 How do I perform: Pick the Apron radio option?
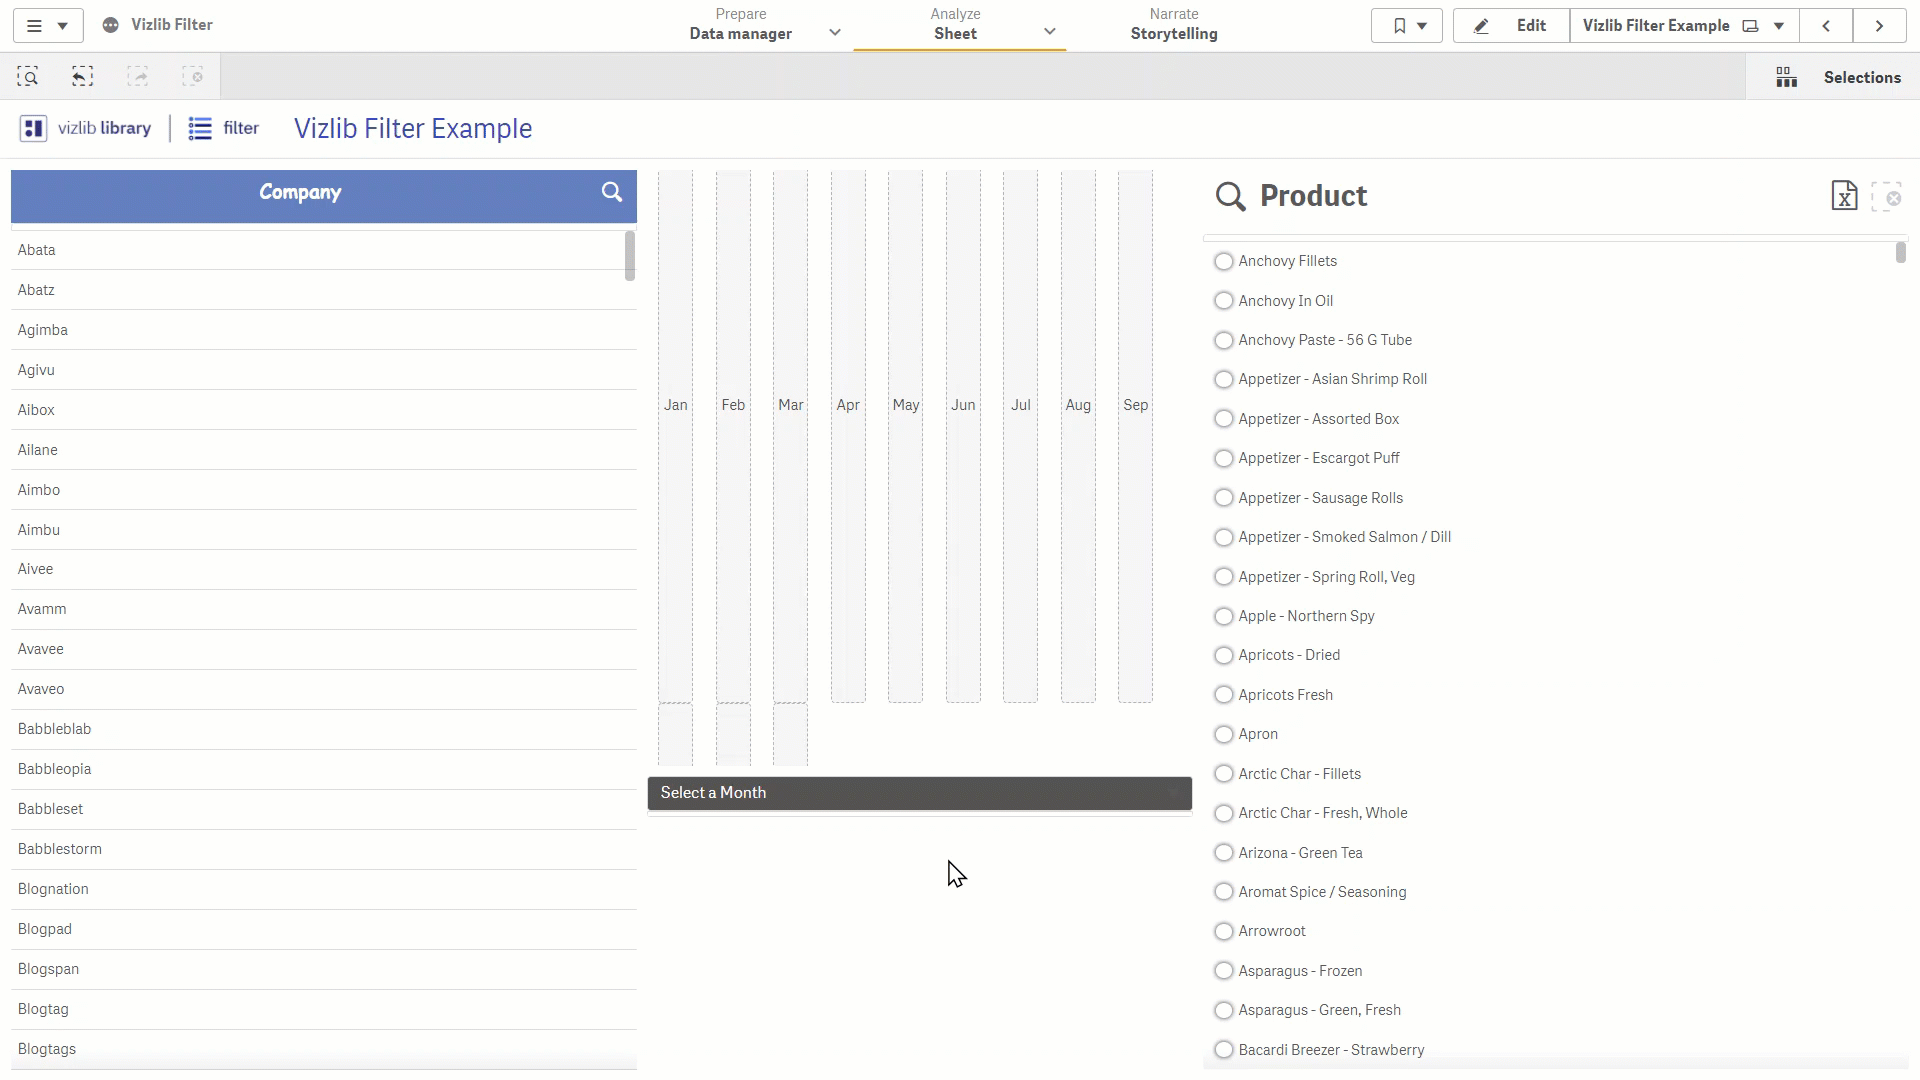1223,735
